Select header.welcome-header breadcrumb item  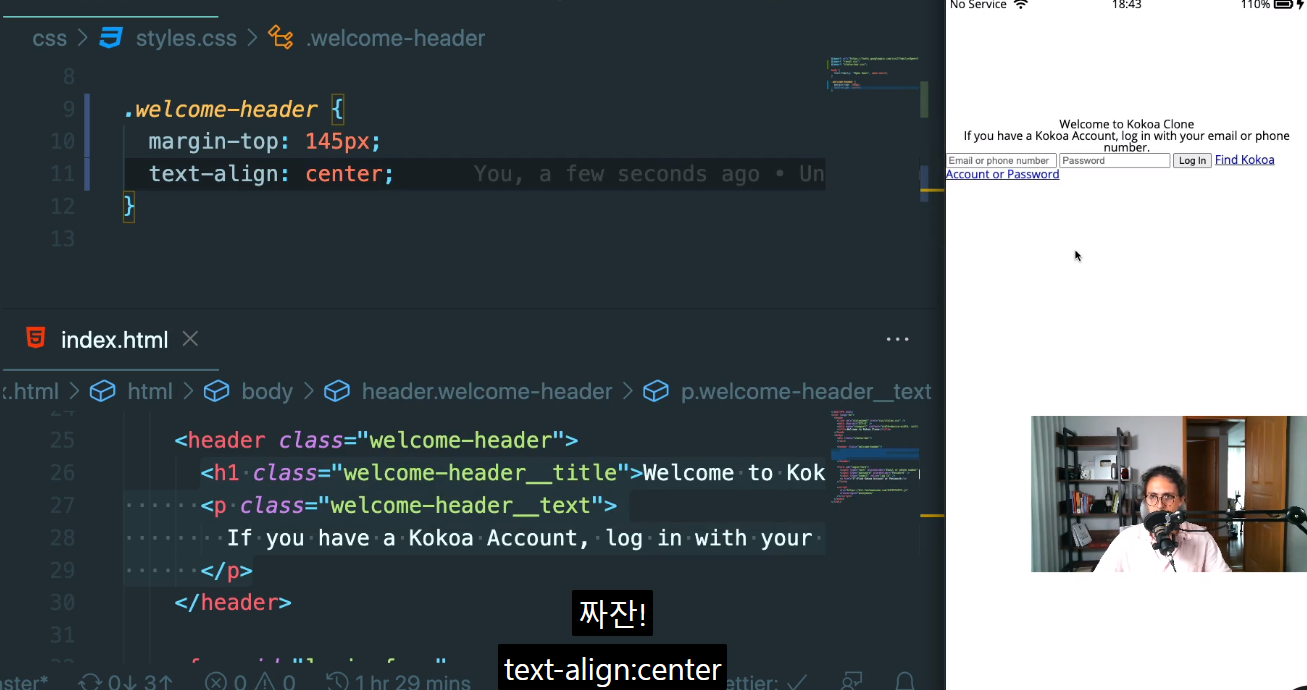tap(486, 391)
